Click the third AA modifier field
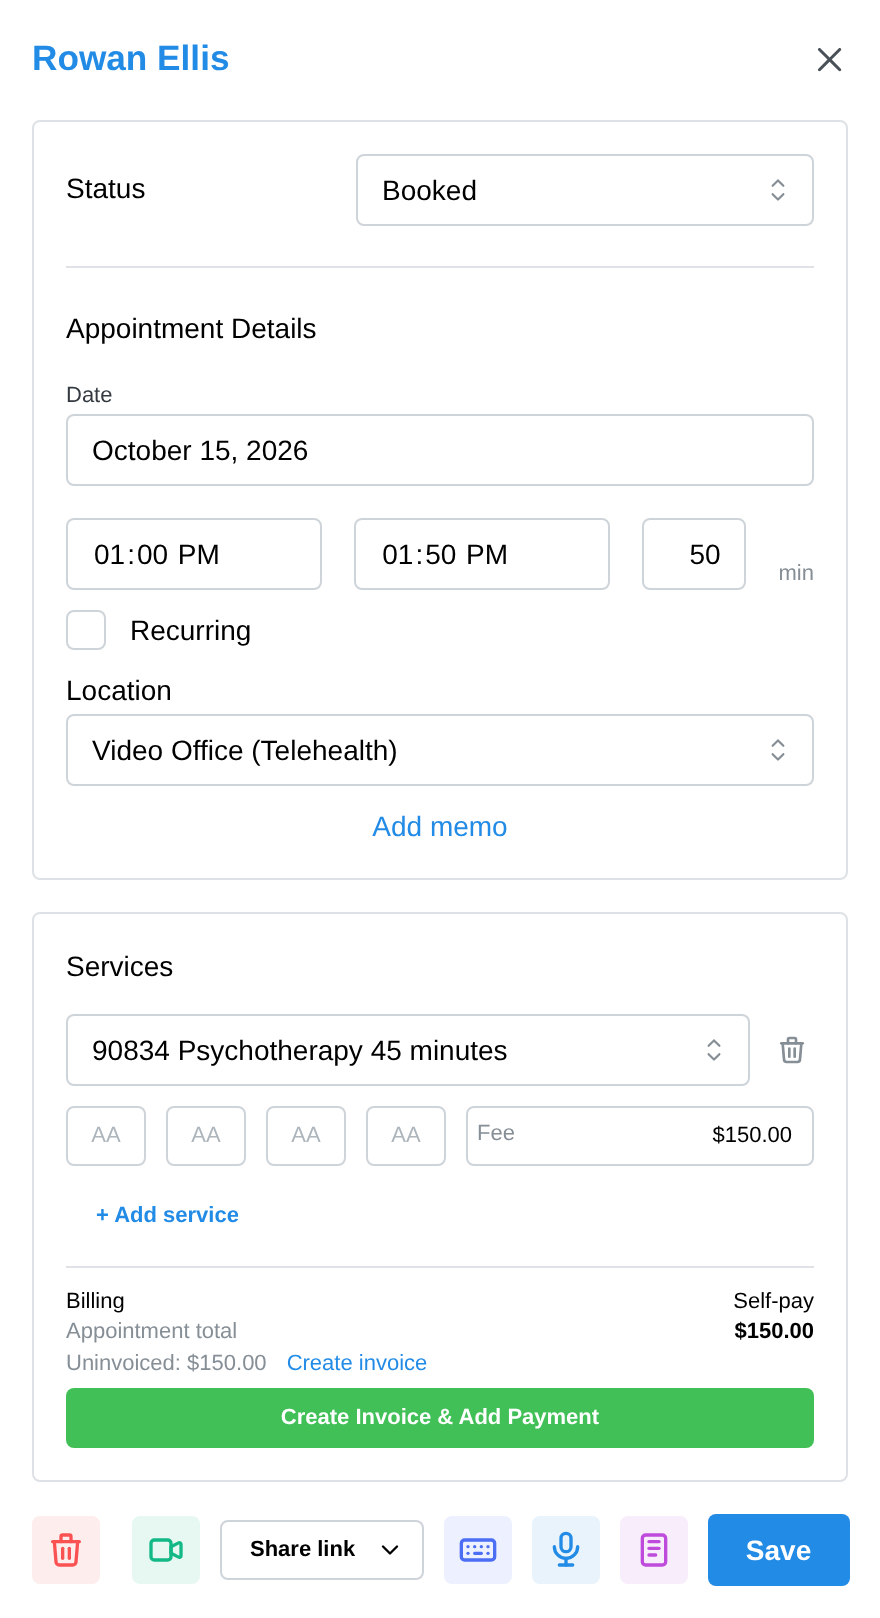The width and height of the screenshot is (880, 1618). (306, 1136)
